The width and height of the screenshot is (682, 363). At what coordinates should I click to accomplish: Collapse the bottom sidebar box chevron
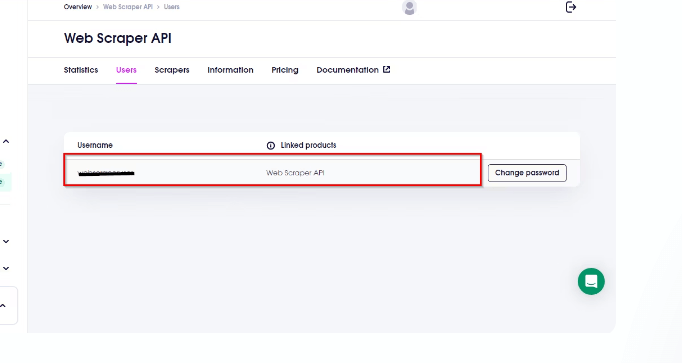[x=3, y=306]
